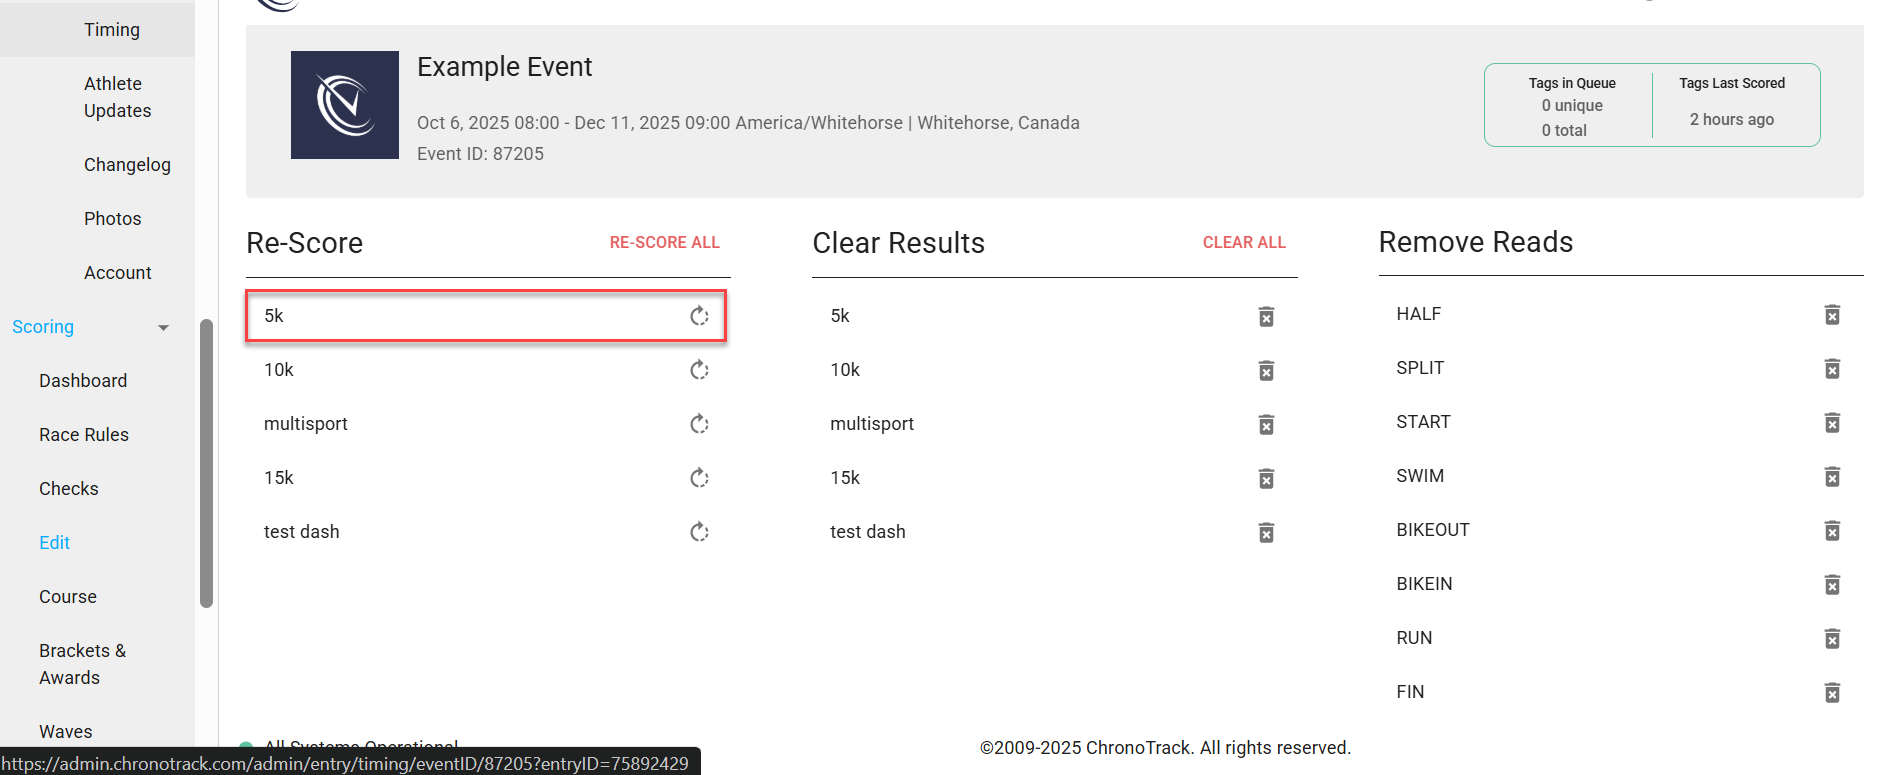Re-score the 10k race via its icon
This screenshot has height=775, width=1889.
point(699,370)
